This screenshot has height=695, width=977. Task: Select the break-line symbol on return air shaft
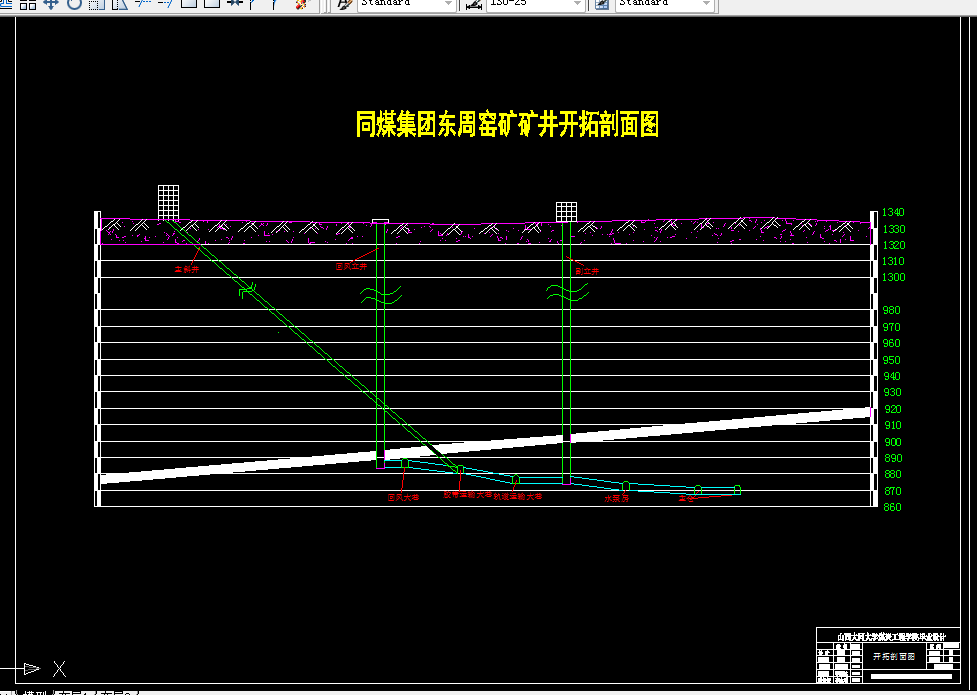tap(381, 295)
